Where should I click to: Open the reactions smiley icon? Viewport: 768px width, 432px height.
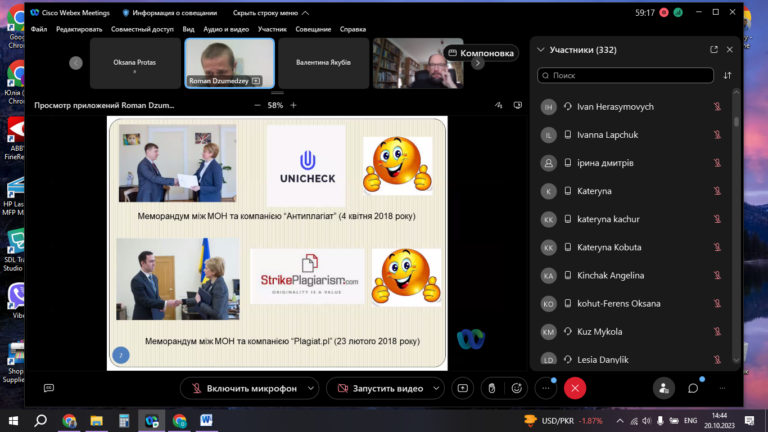pos(516,388)
